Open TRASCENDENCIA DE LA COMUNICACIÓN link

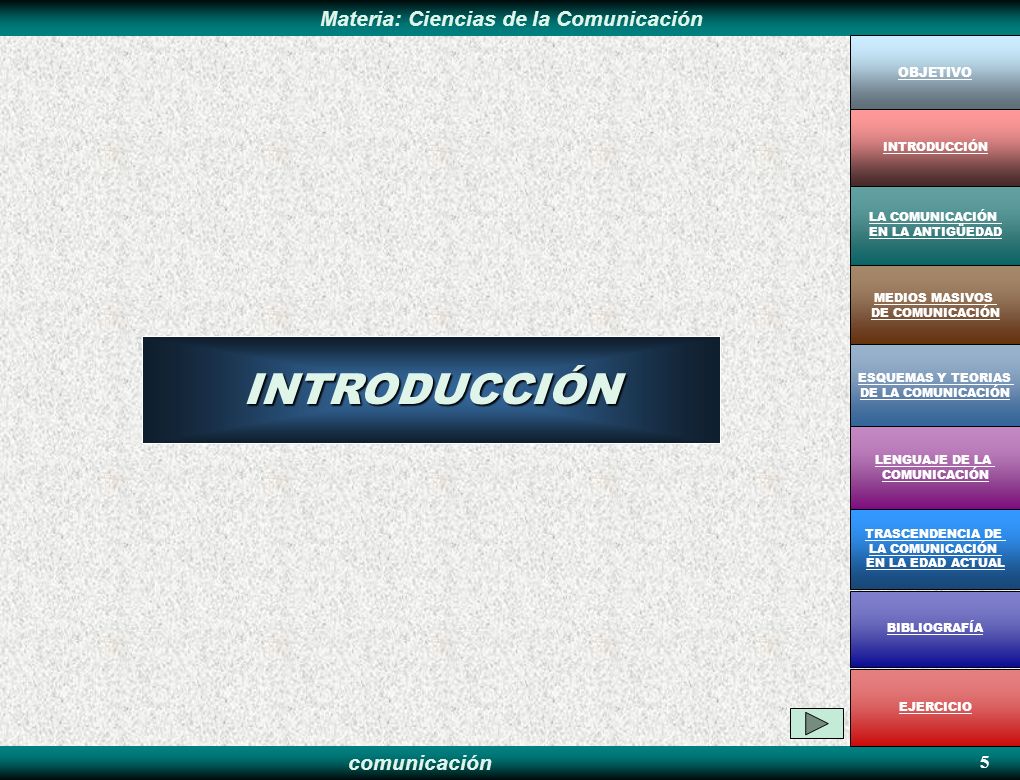(x=935, y=548)
